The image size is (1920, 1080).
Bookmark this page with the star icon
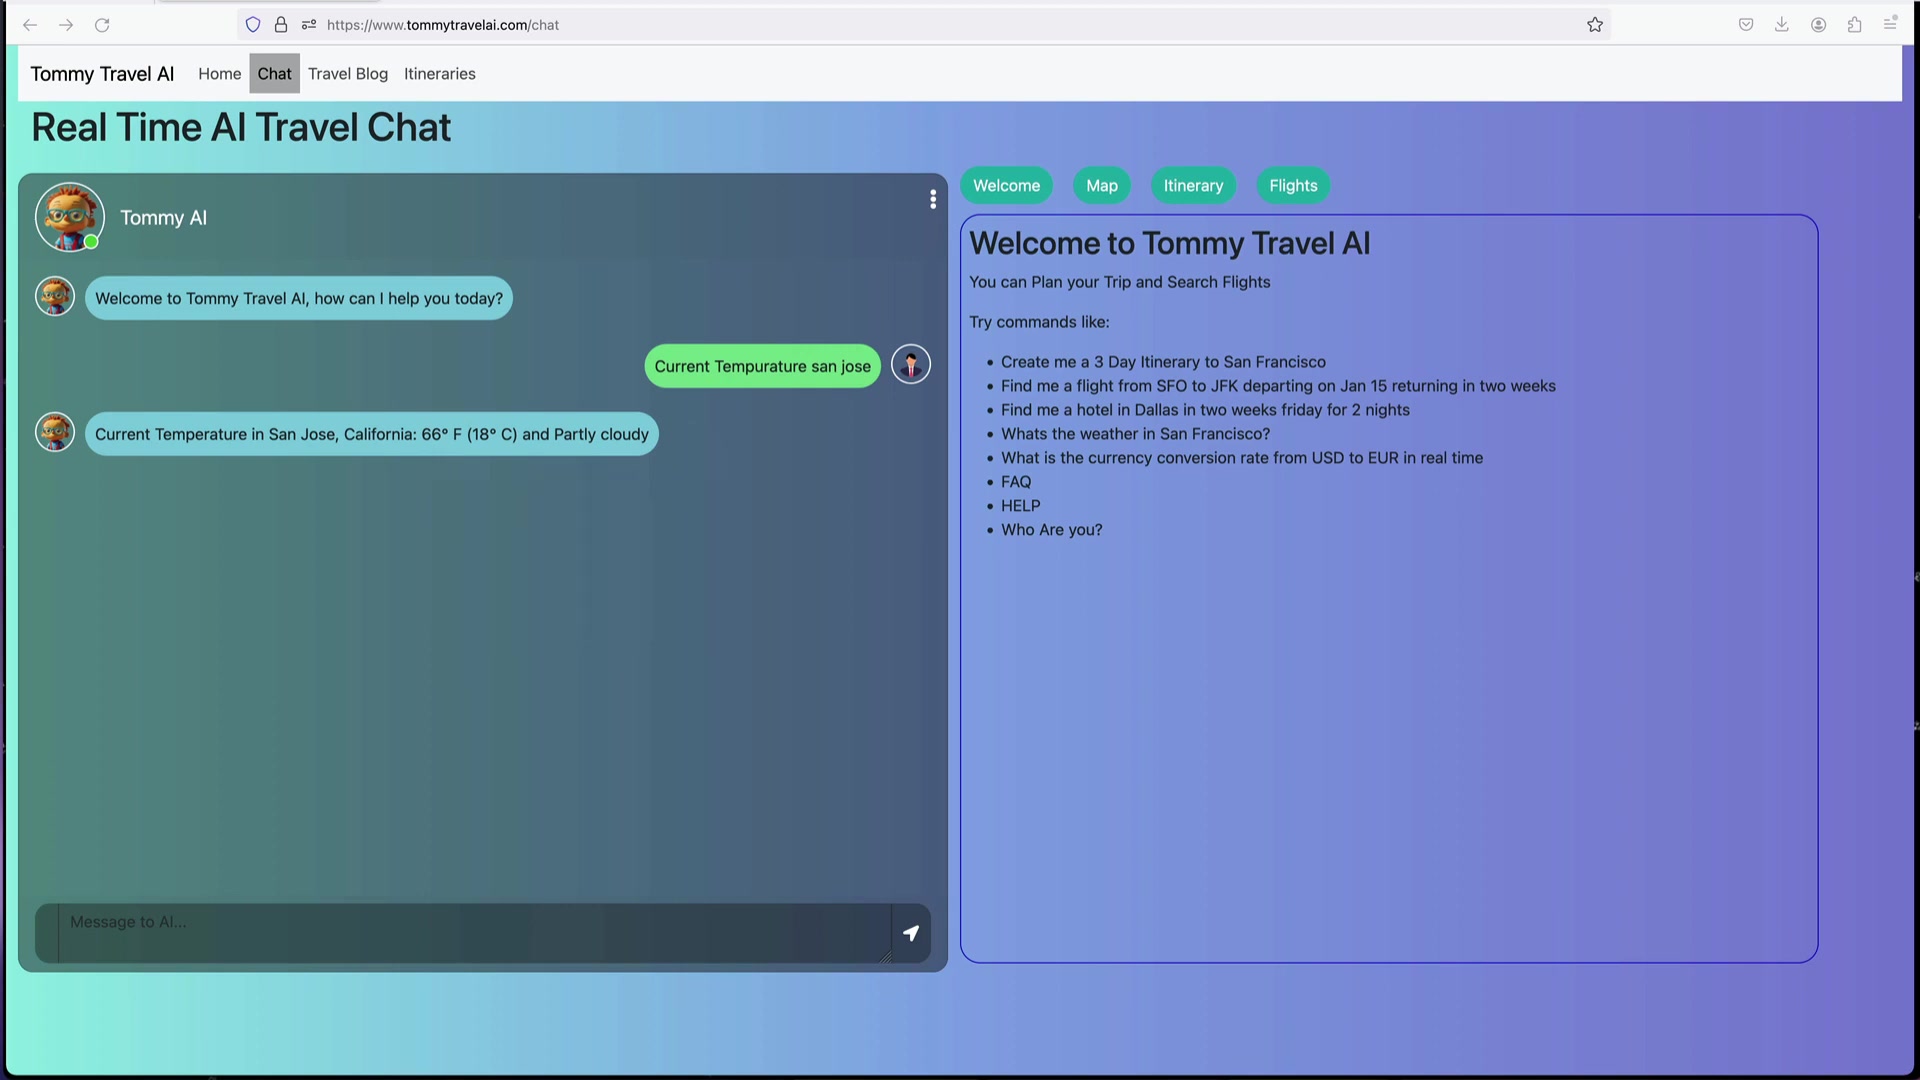point(1595,25)
